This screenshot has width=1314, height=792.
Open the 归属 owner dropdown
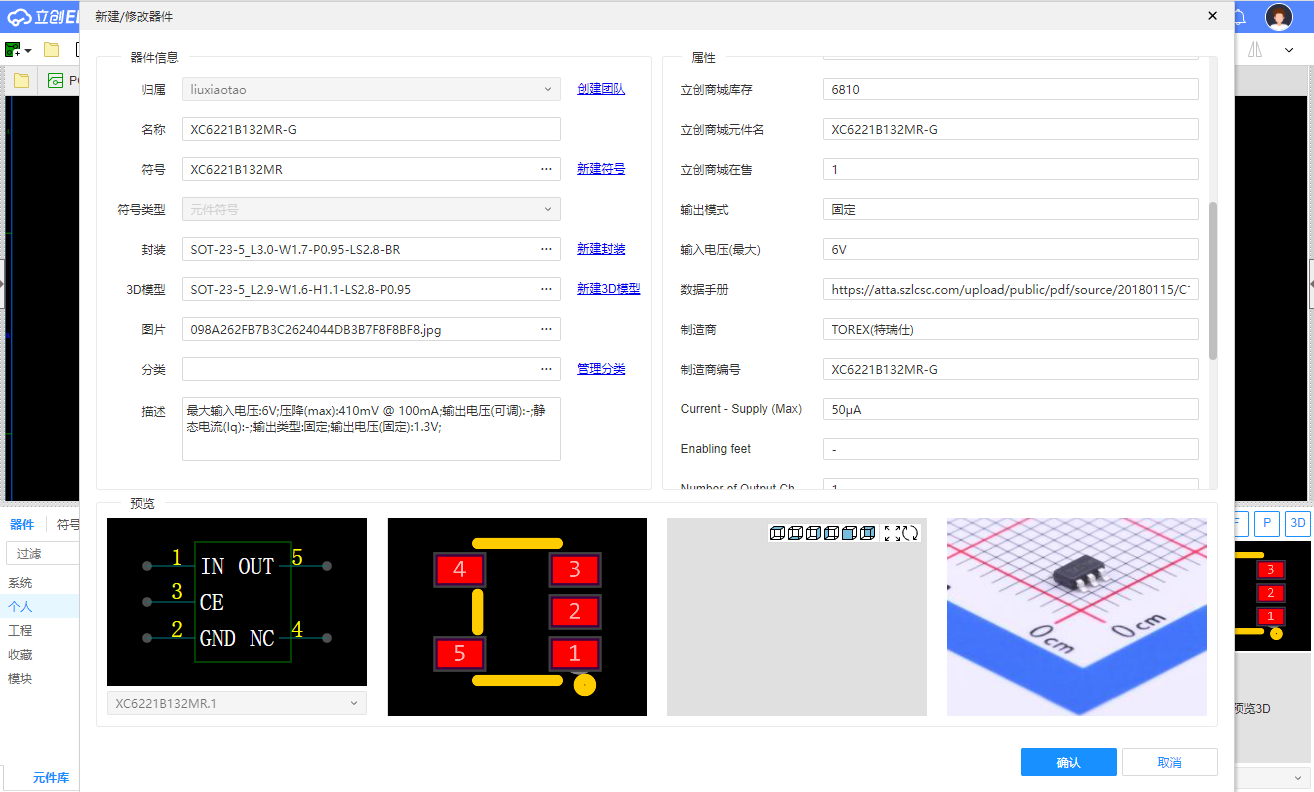(x=371, y=89)
